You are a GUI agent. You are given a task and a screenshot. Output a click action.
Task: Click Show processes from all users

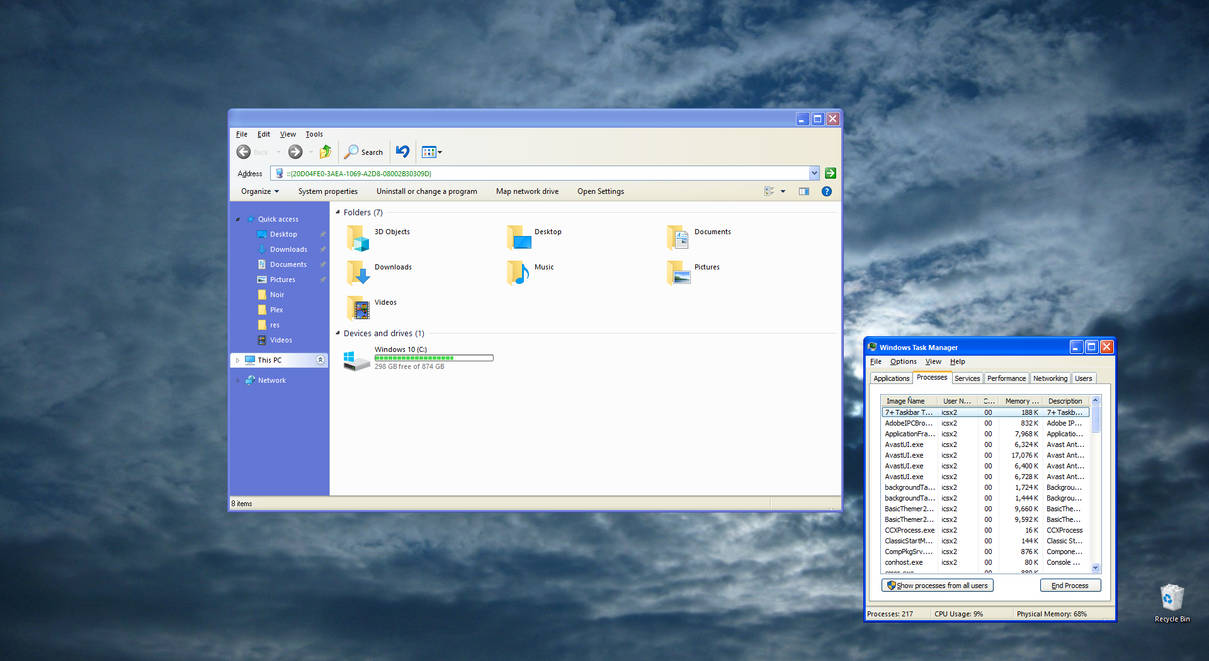[937, 585]
